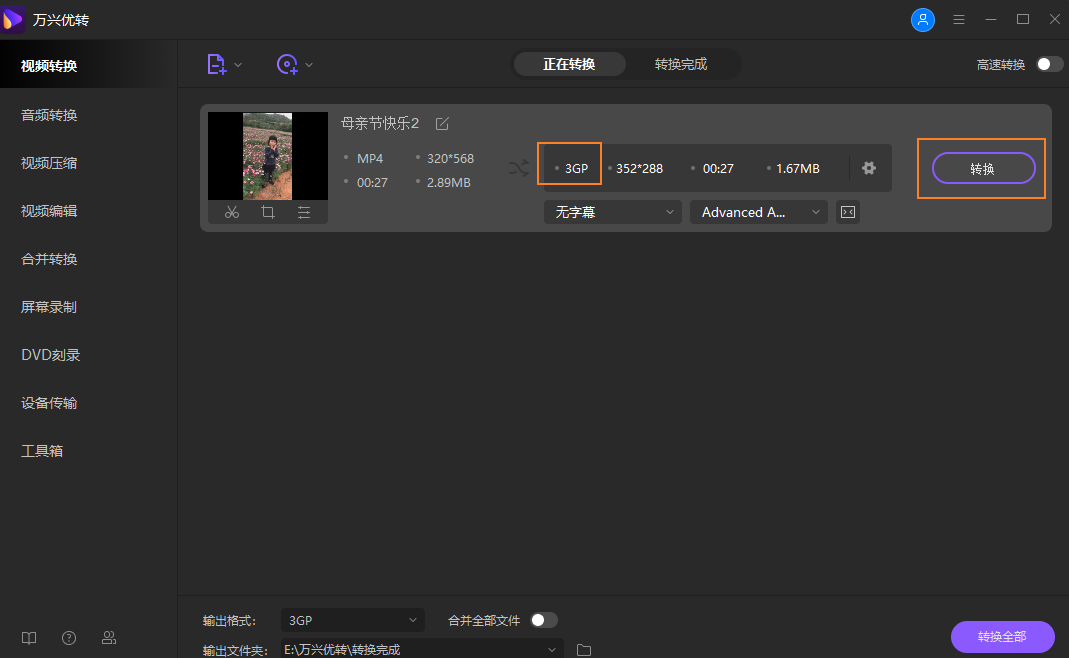Click the help question mark icon
Screen dimensions: 1069x658
tap(68, 637)
